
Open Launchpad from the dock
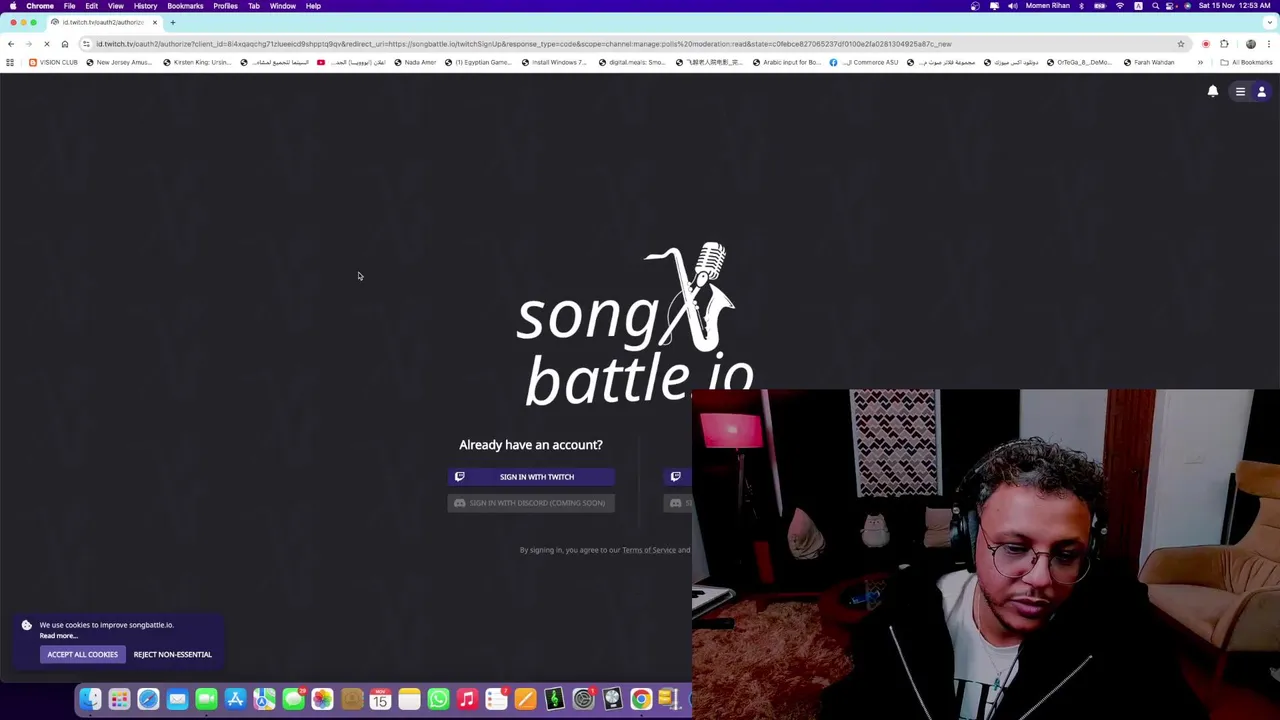click(x=119, y=699)
